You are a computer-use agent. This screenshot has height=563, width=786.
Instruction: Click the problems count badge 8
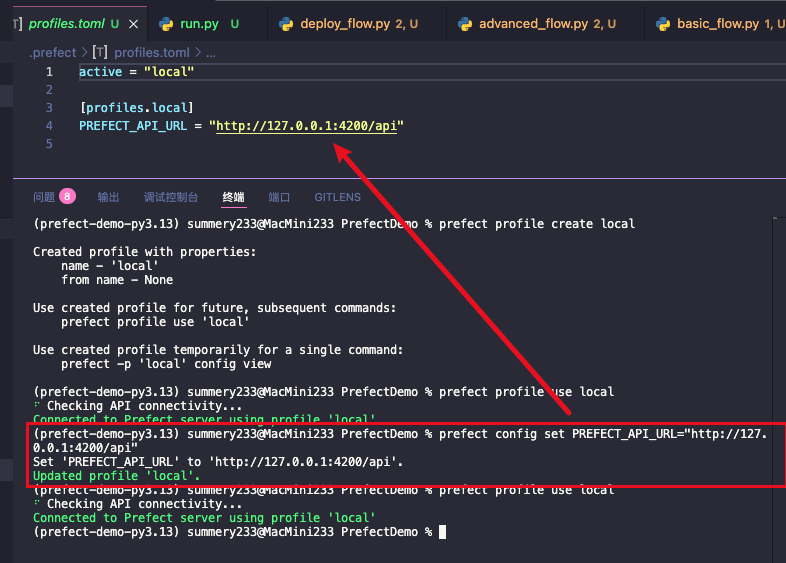click(x=67, y=196)
